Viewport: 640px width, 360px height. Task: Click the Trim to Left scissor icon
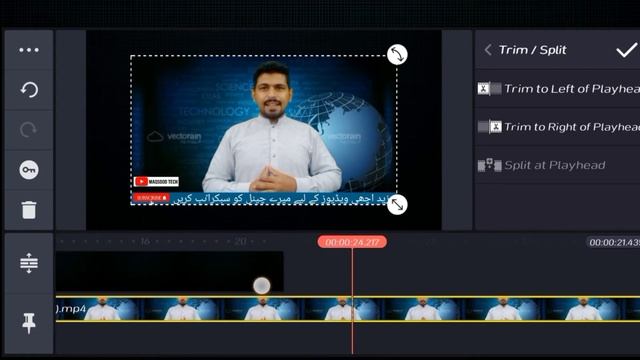pos(489,89)
